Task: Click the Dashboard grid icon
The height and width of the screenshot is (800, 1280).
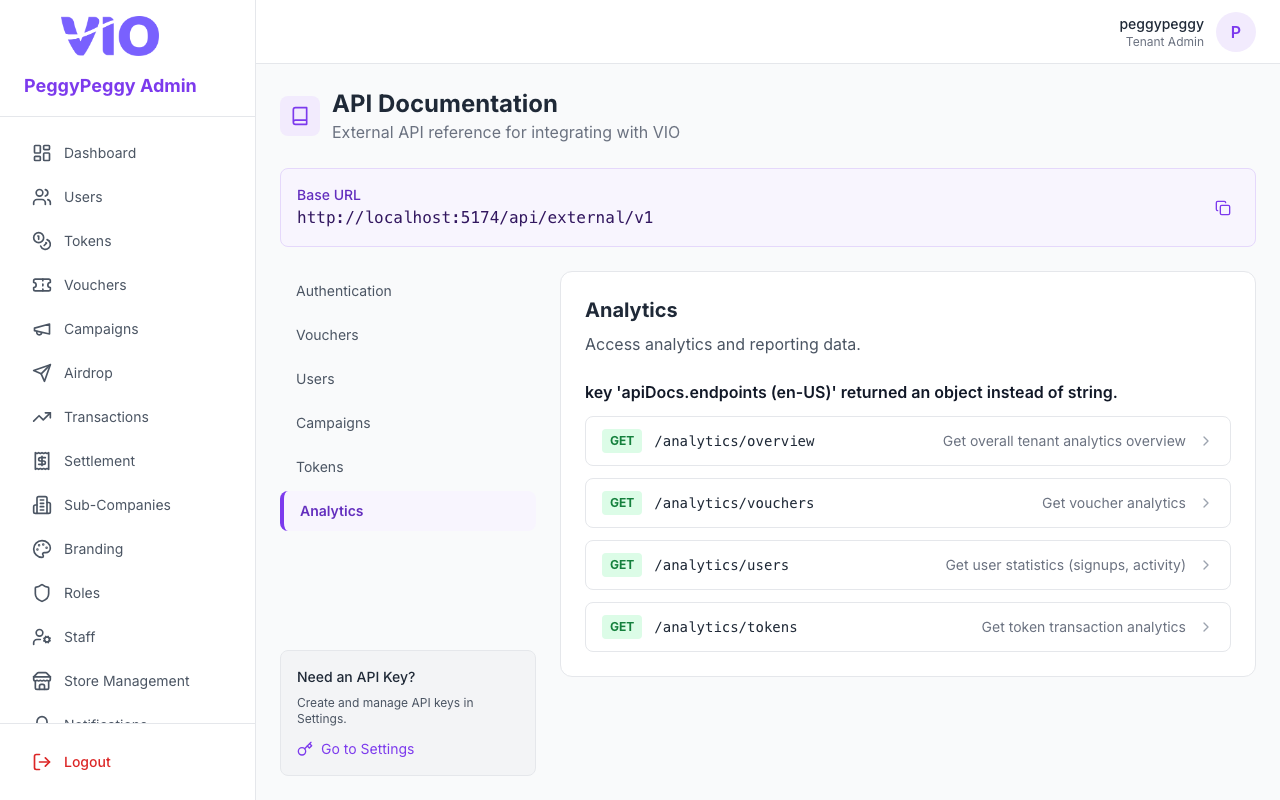Action: click(42, 153)
